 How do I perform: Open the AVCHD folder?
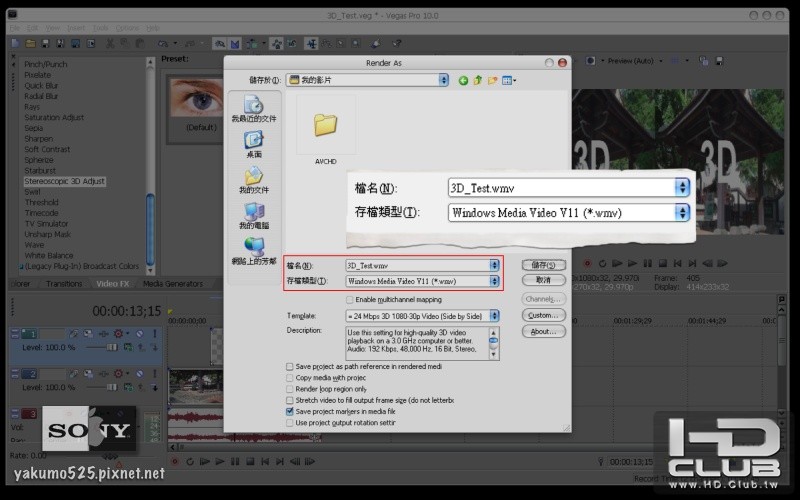coord(326,132)
